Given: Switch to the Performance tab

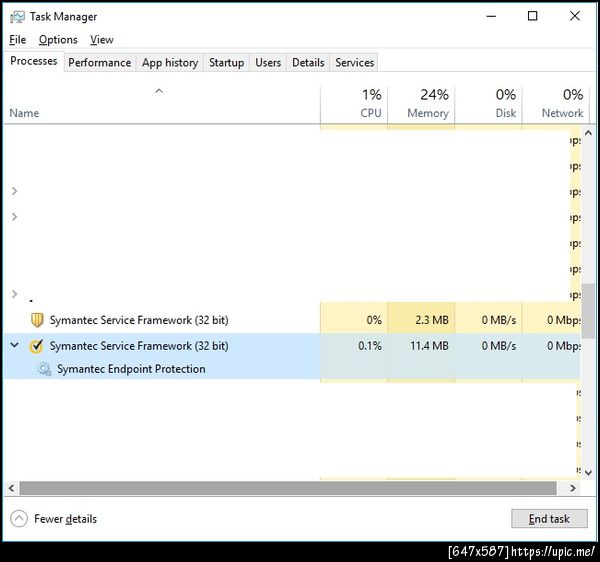Looking at the screenshot, I should 99,62.
